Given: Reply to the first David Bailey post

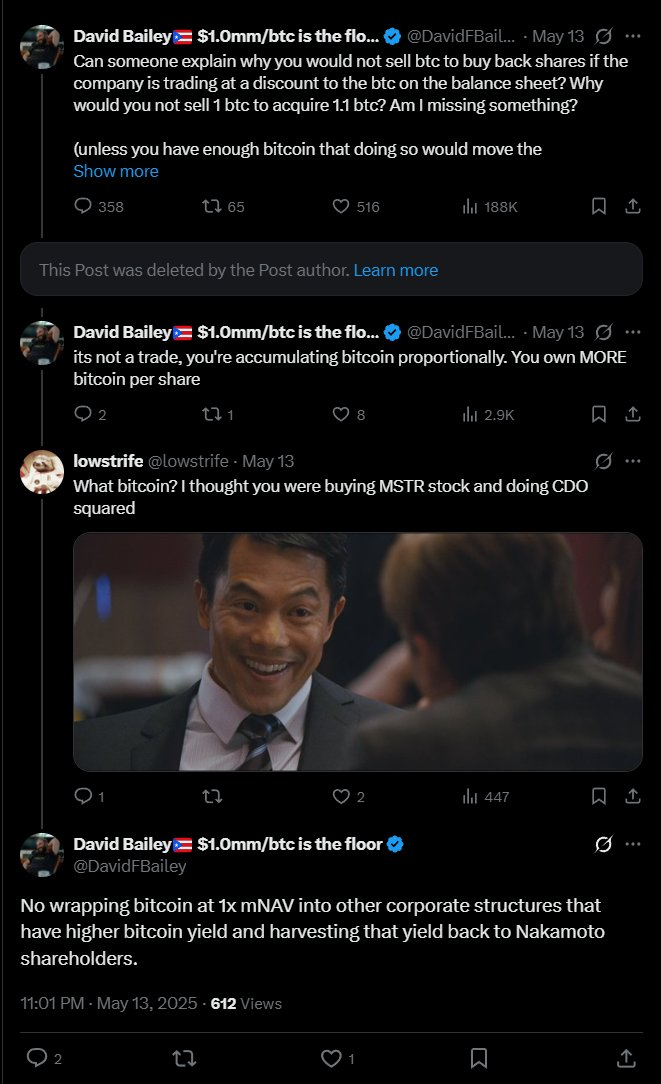Looking at the screenshot, I should [84, 206].
